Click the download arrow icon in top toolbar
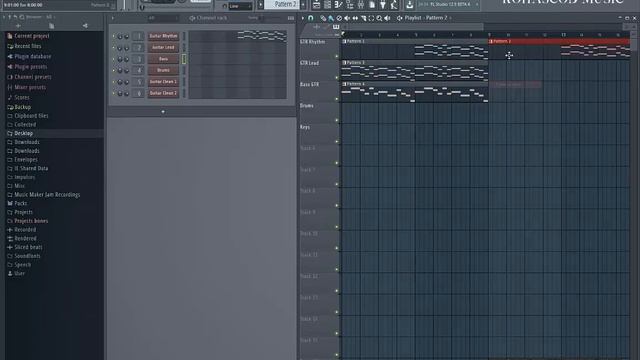Screen dimensions: 640x360 pos(409,5)
